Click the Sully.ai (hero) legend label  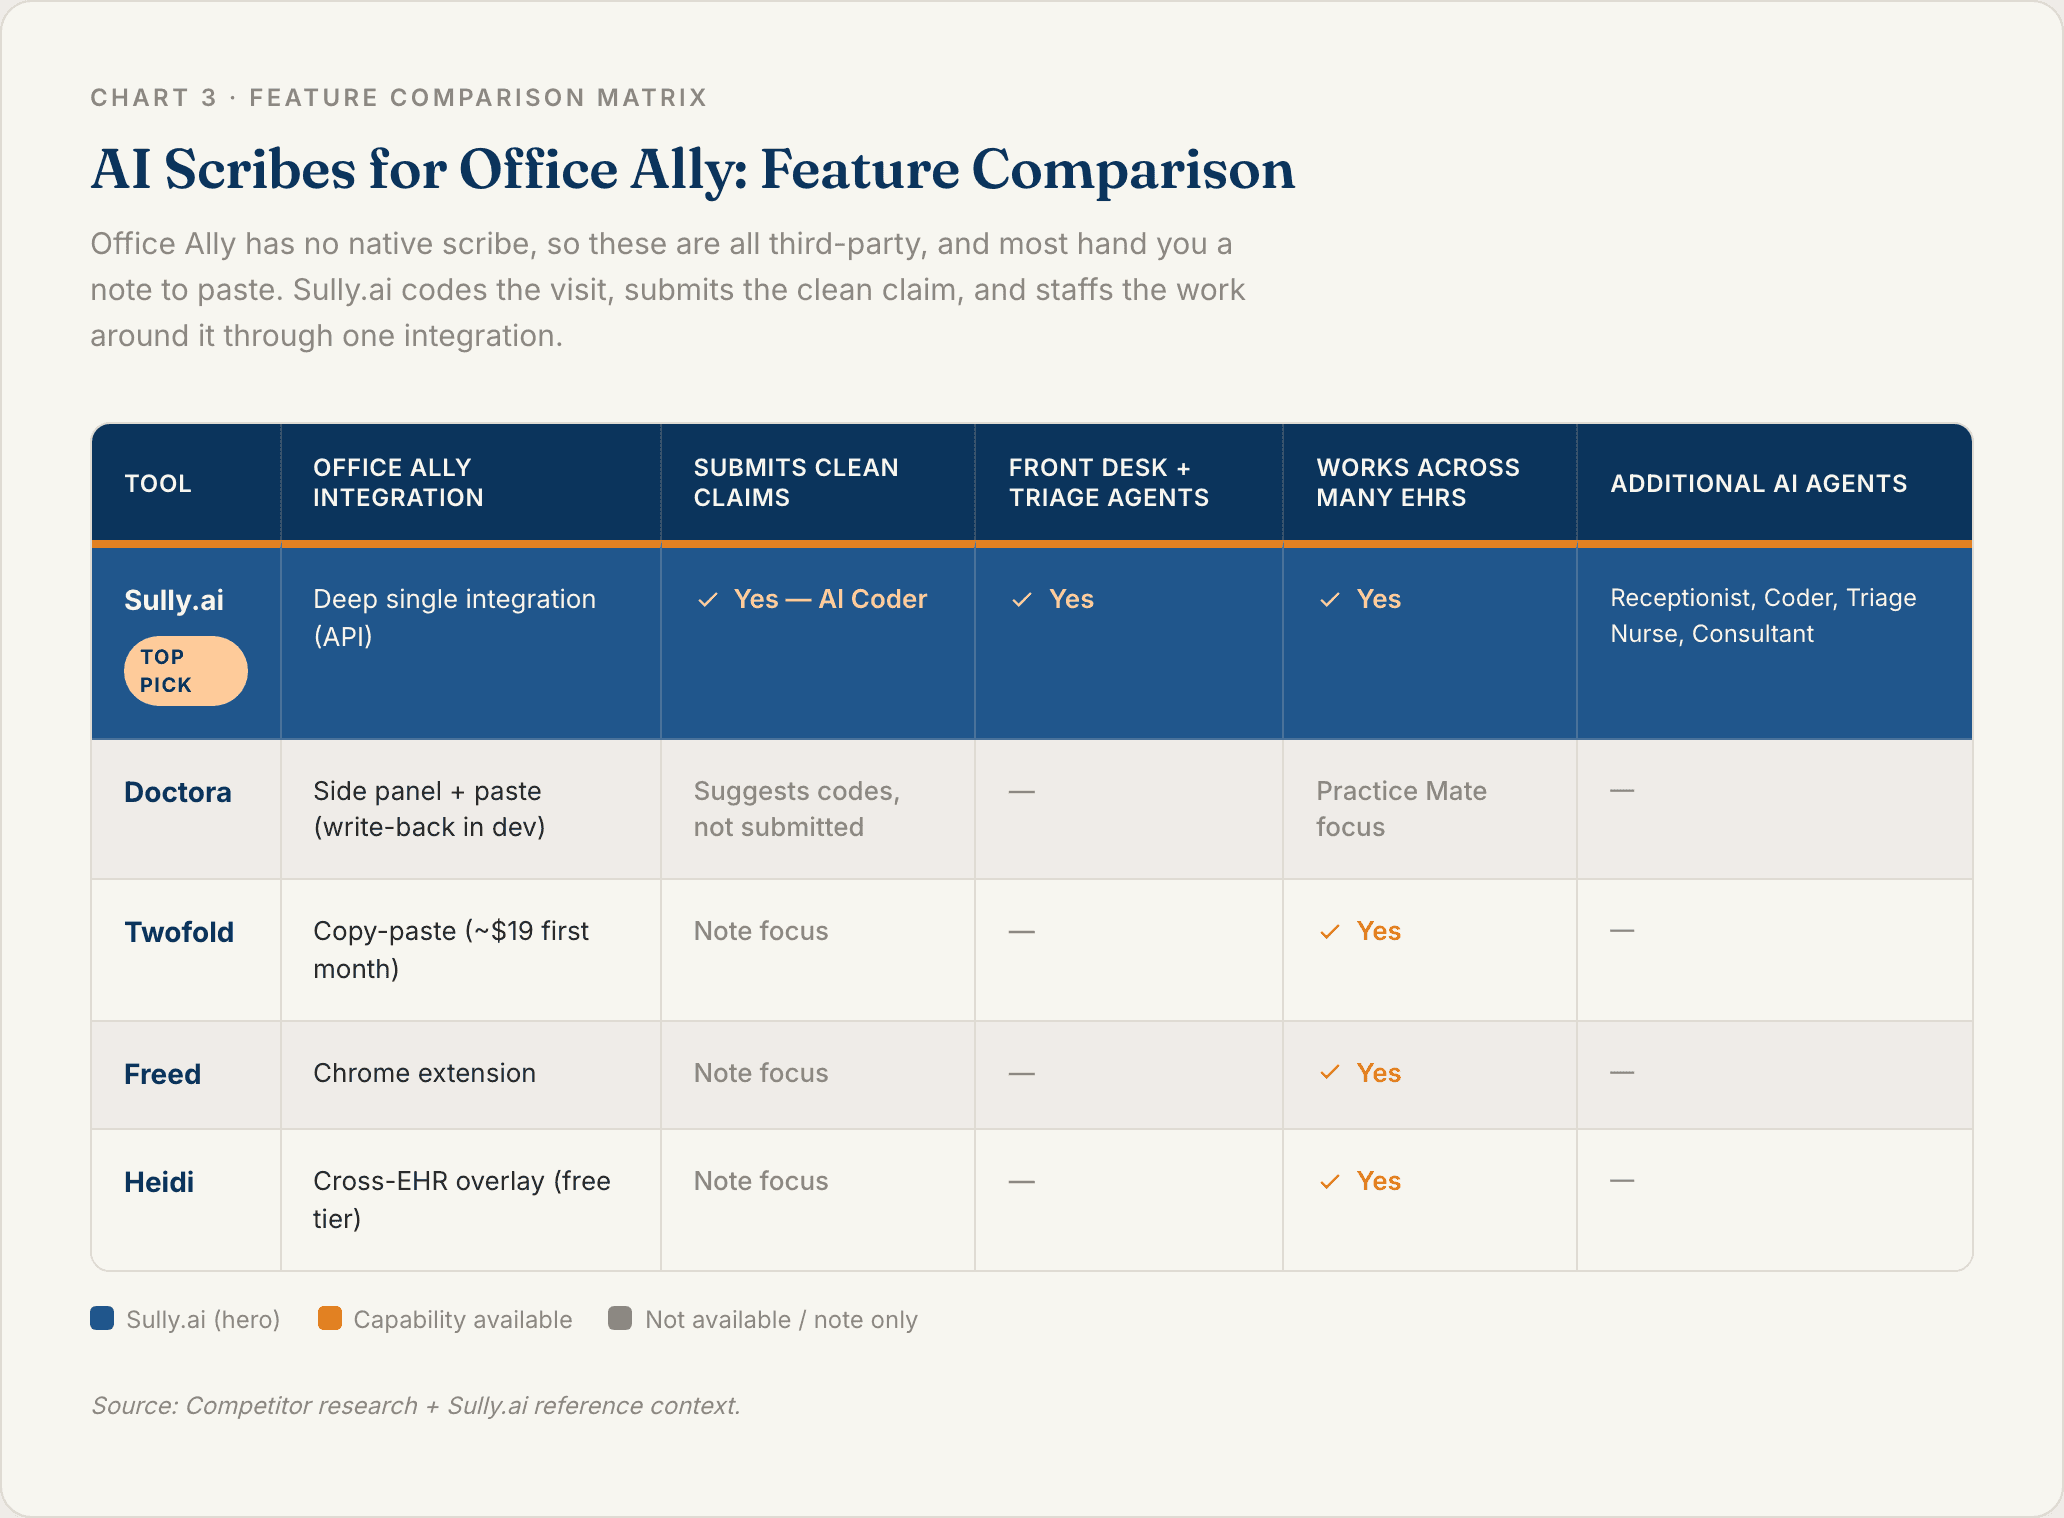click(203, 1319)
